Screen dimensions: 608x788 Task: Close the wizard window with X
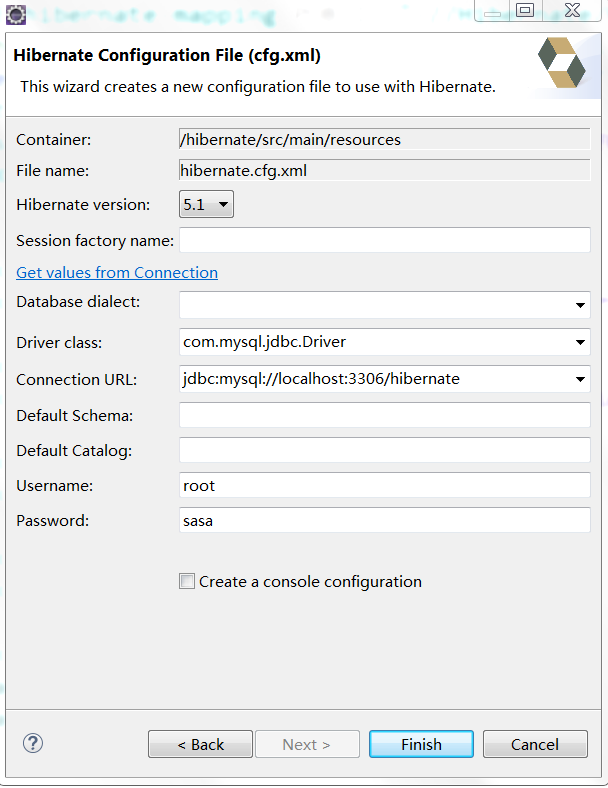[x=572, y=10]
